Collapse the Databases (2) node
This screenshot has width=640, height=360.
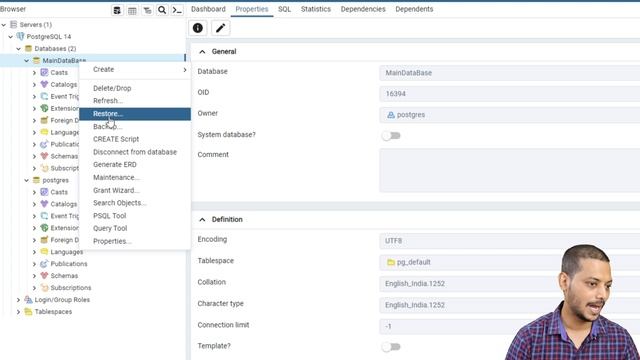[18, 48]
